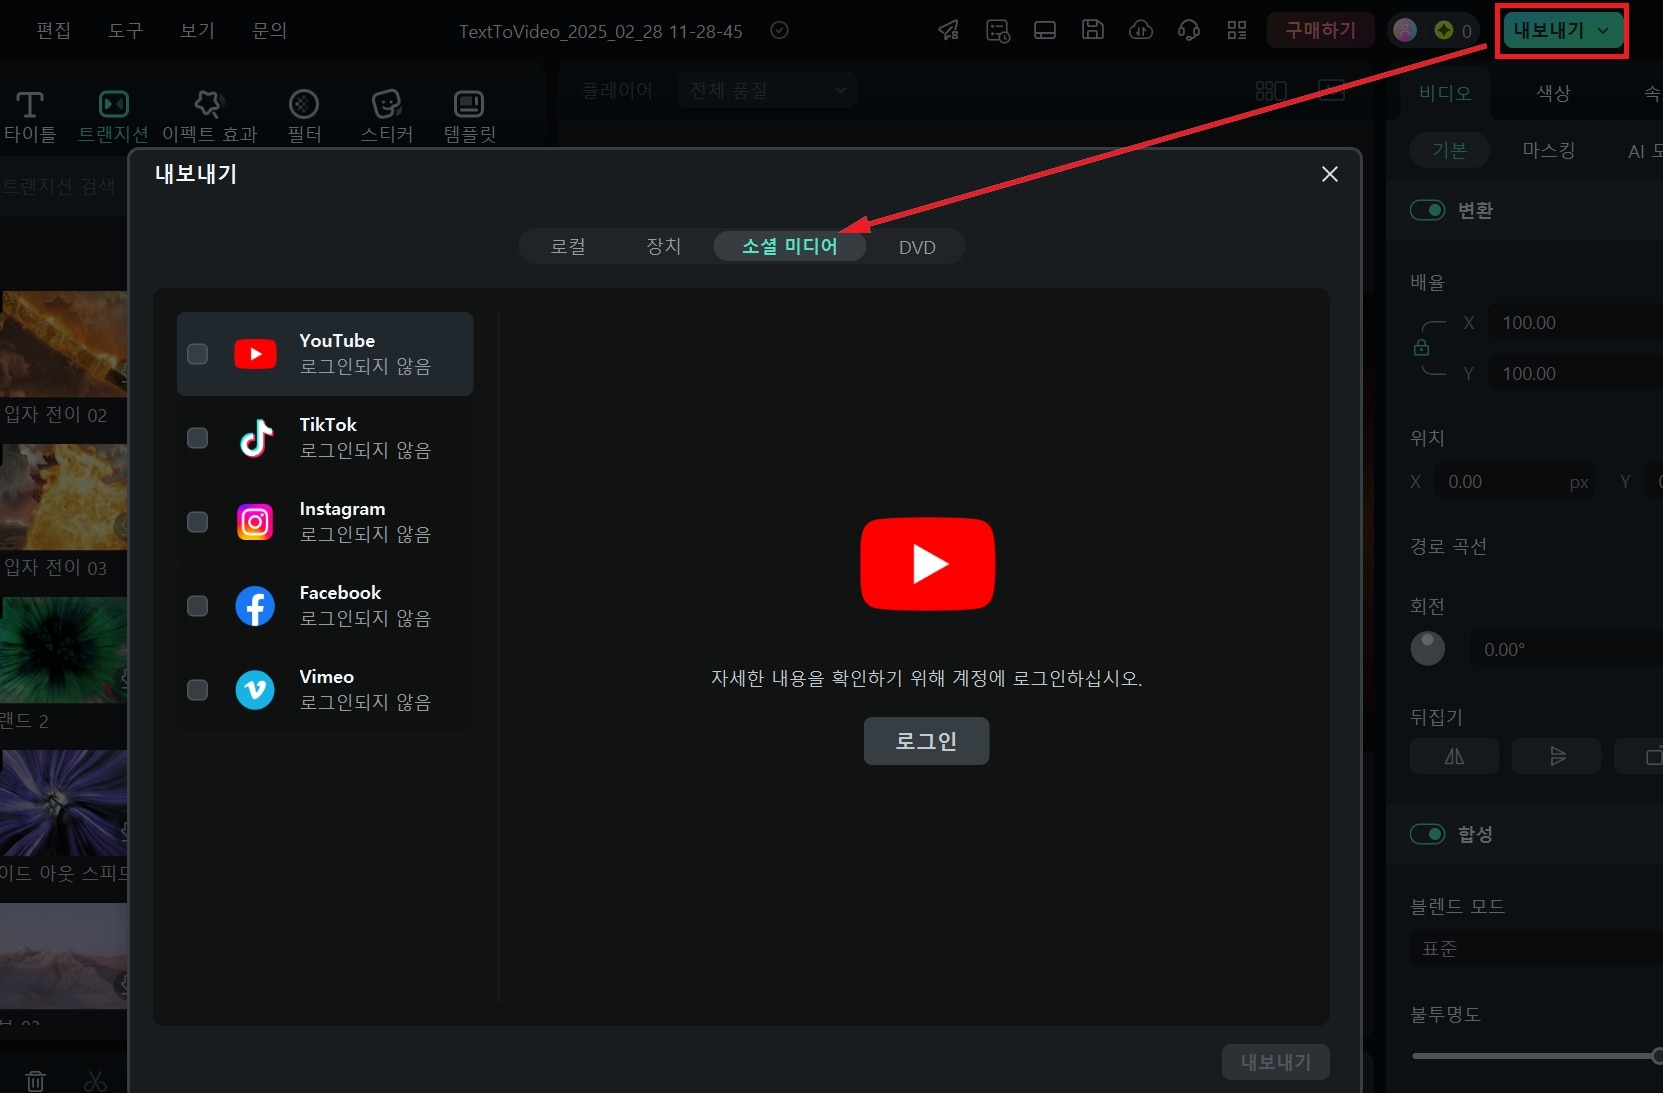Click the task list icon beside the send icon
The width and height of the screenshot is (1663, 1093).
997,30
